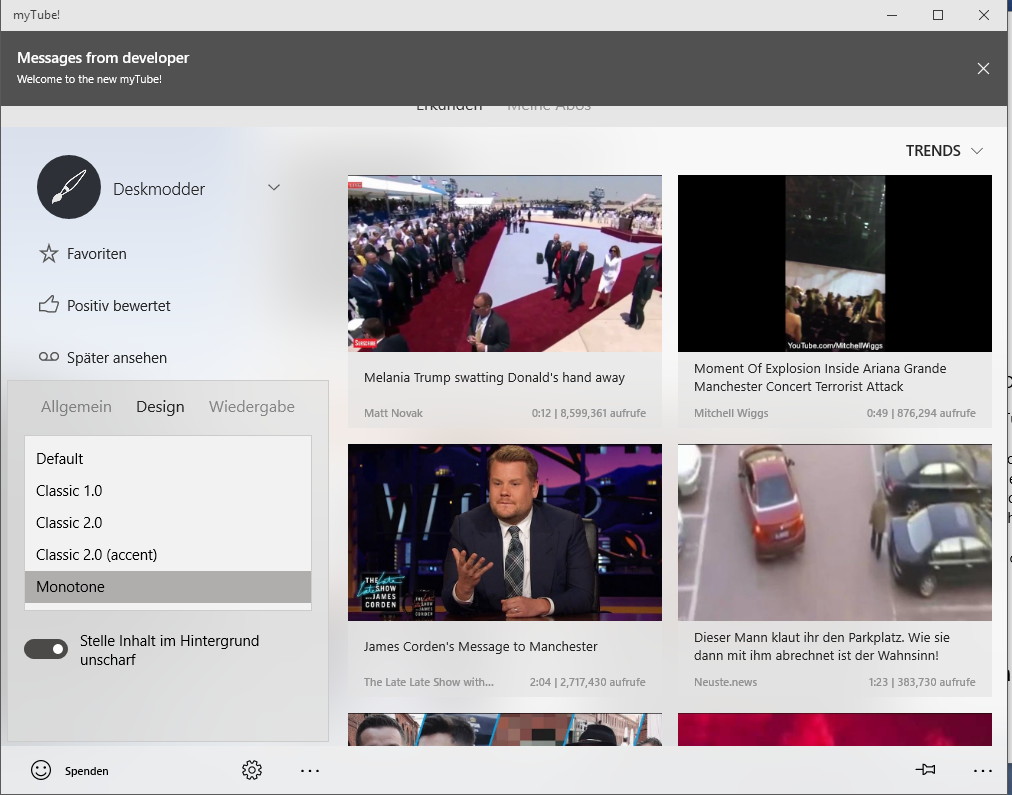
Task: Open the Später ansehen list
Action: pos(117,357)
